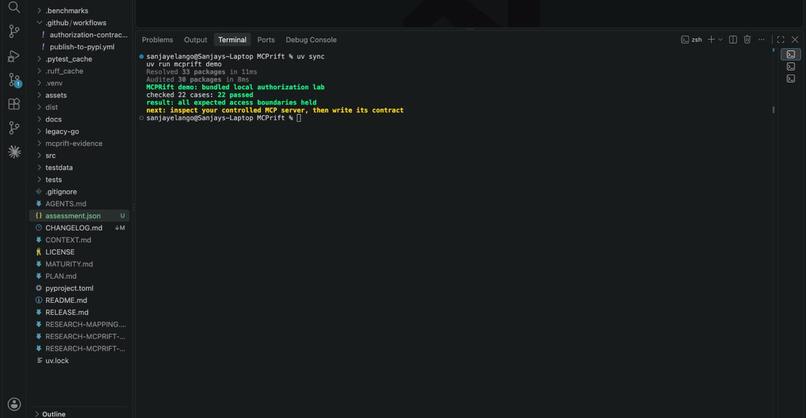Click terminal line 'checked 22 cases: 22 passed'

[199, 95]
